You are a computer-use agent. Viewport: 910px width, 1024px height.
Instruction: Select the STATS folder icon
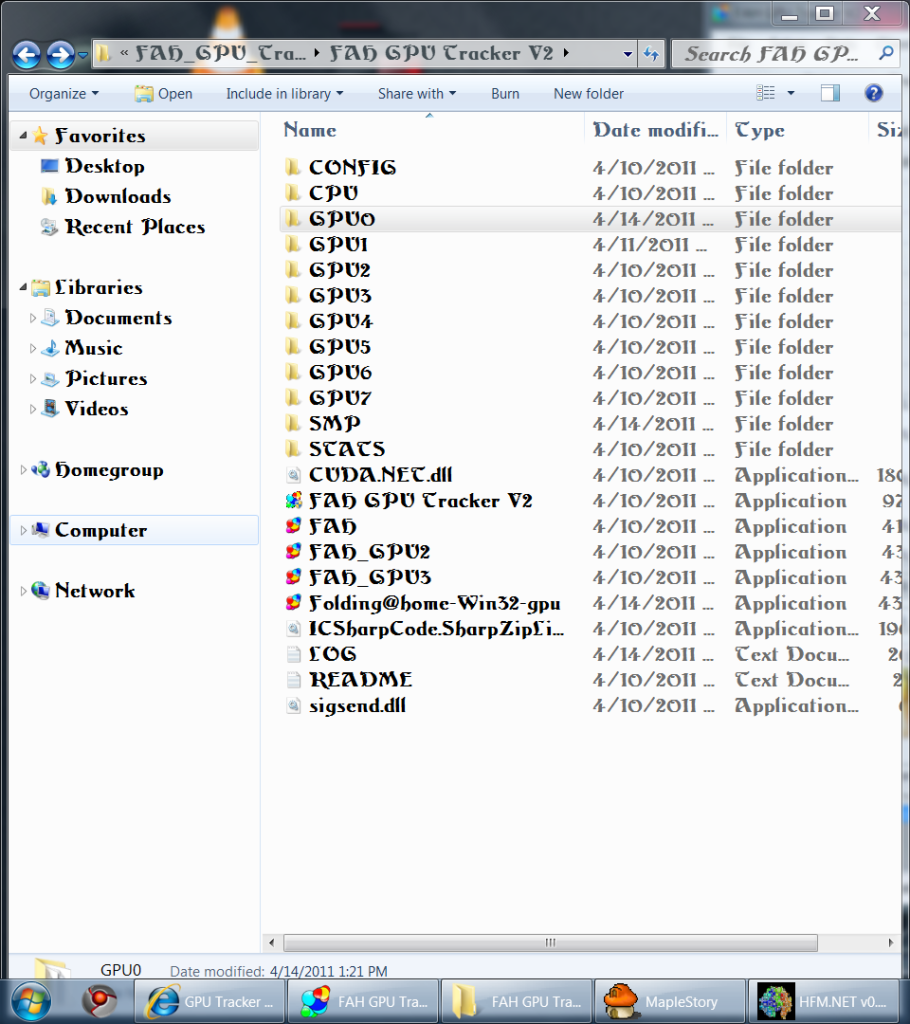(x=293, y=449)
